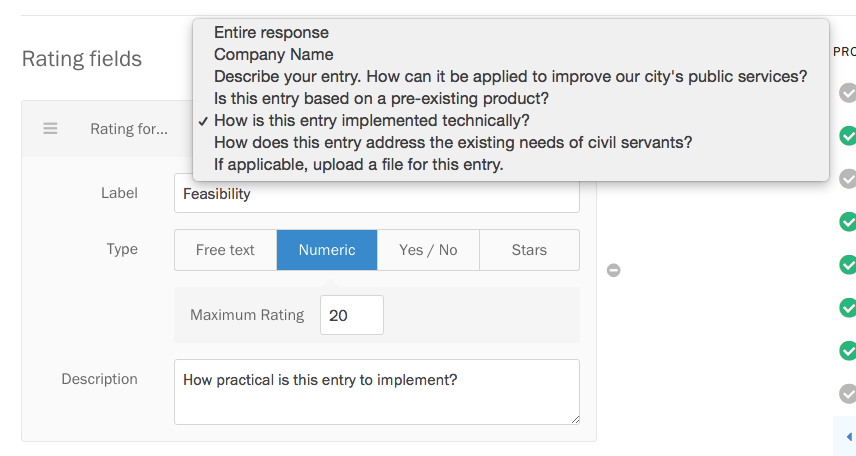The image size is (856, 456).
Task: Click the Maximum Rating number field
Action: click(352, 315)
